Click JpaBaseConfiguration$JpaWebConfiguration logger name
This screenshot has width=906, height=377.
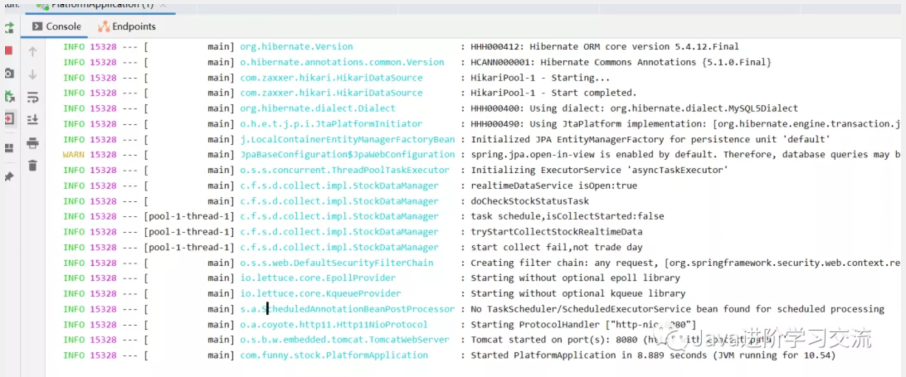click(347, 155)
